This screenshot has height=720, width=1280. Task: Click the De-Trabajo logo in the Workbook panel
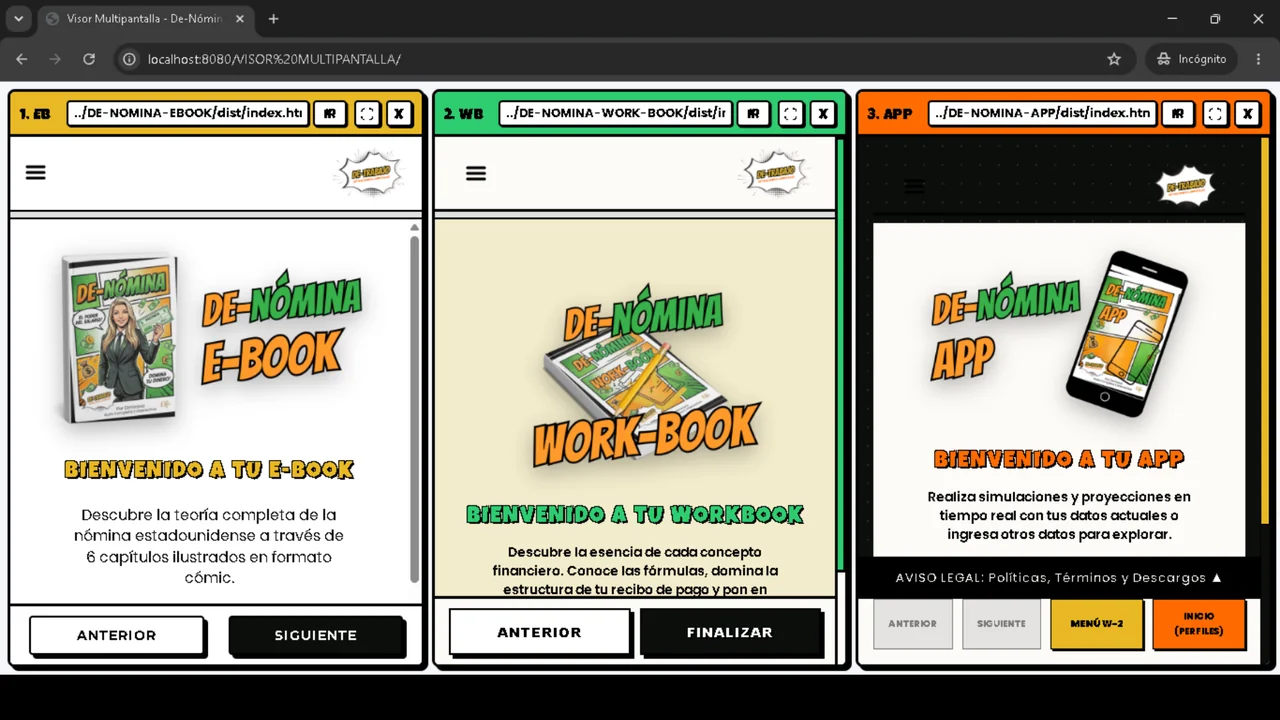click(x=774, y=173)
